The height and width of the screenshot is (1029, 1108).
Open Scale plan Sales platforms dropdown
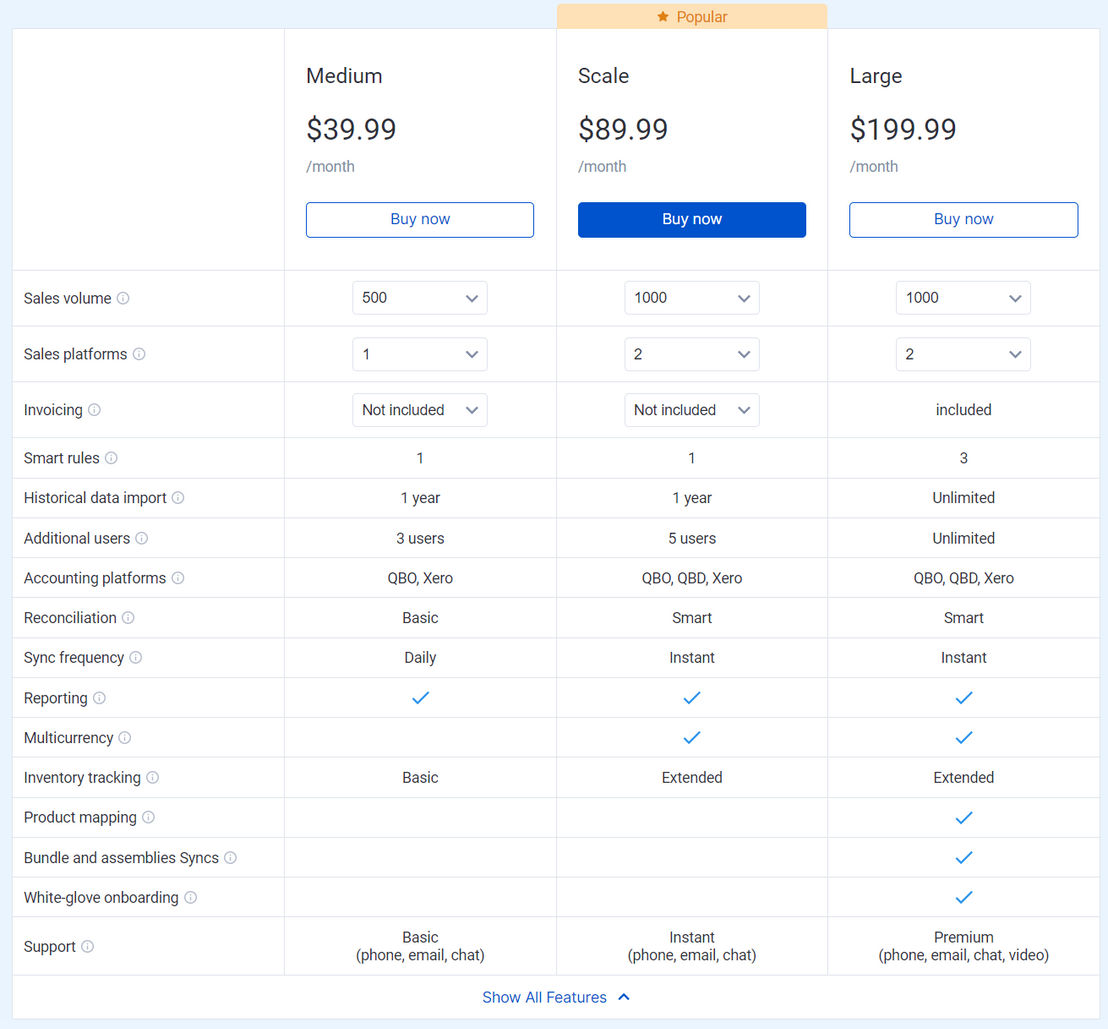692,354
